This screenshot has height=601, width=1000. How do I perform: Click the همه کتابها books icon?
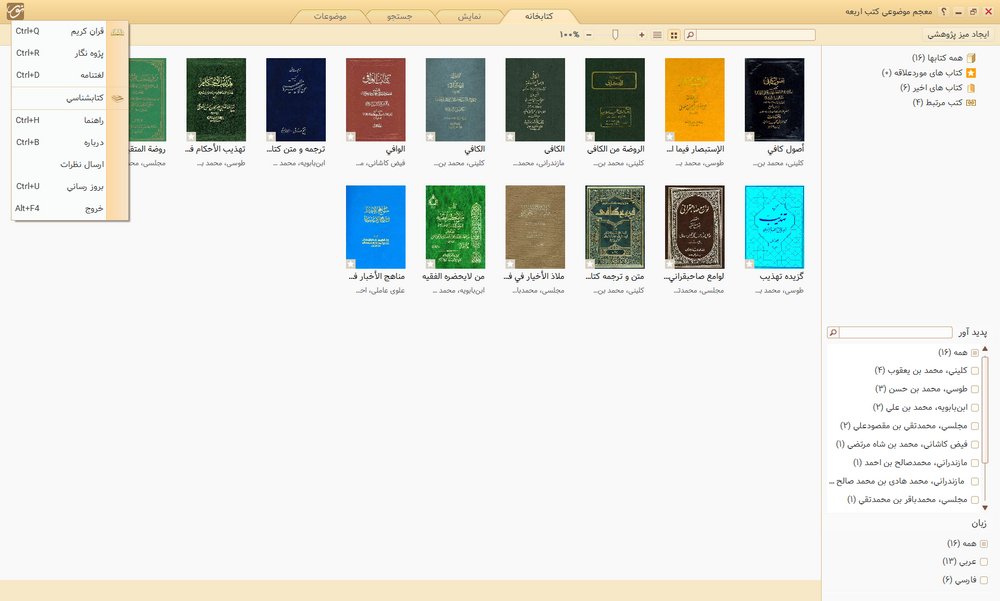[x=971, y=58]
